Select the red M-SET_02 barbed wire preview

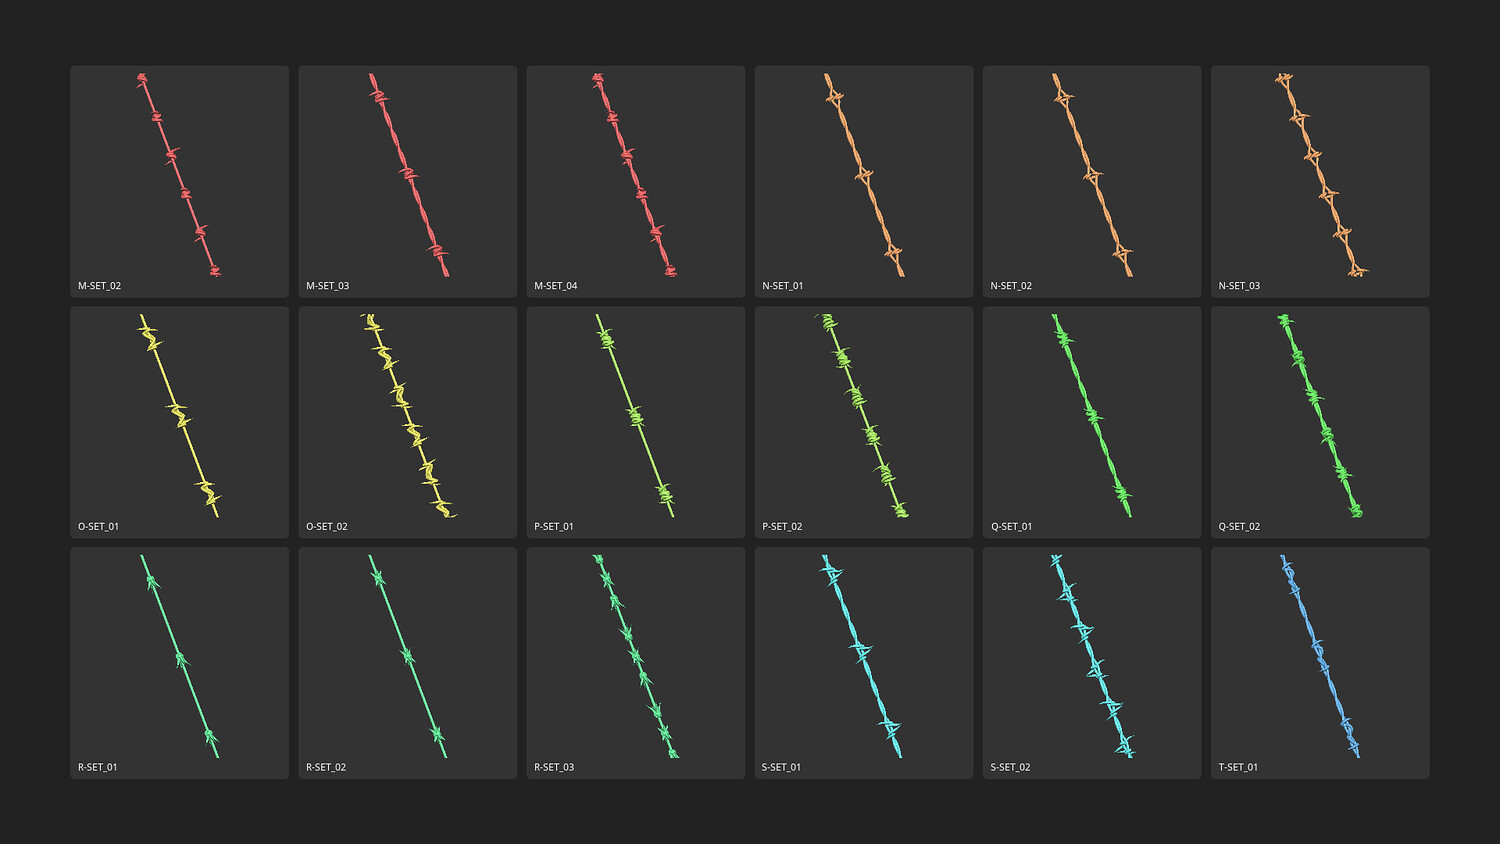pos(179,175)
